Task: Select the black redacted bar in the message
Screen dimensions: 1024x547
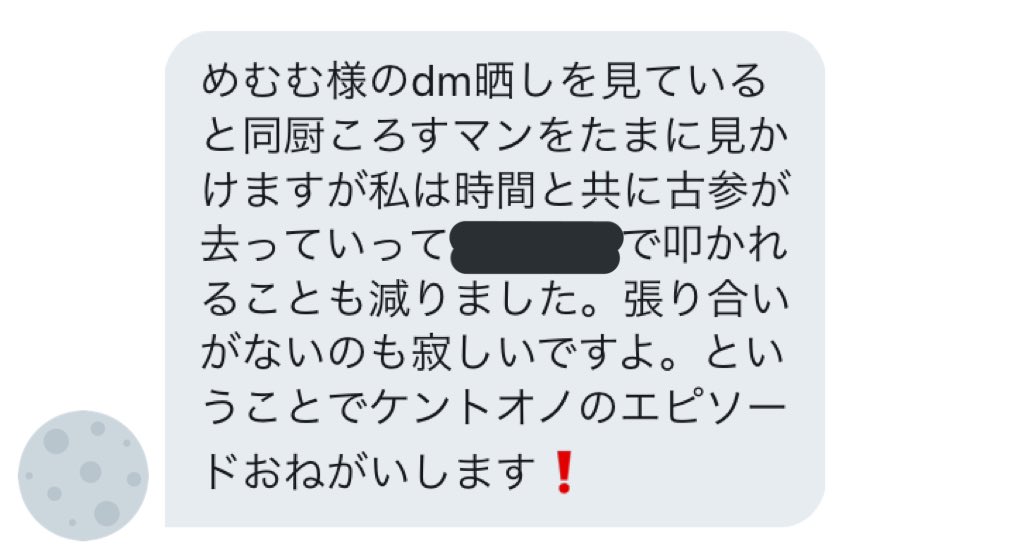Action: click(536, 247)
